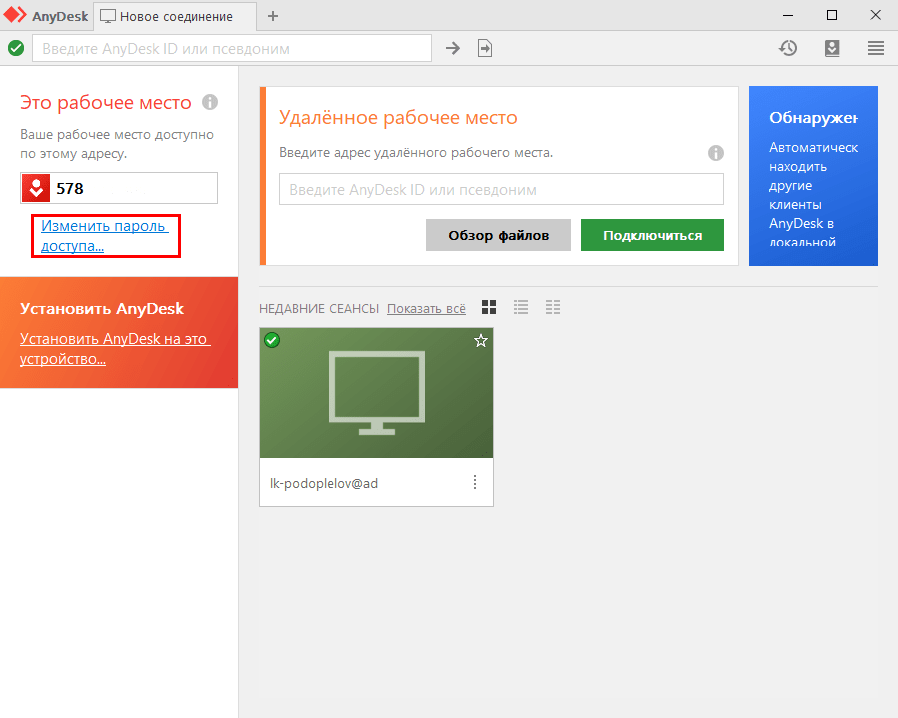Image resolution: width=898 pixels, height=718 pixels.
Task: Switch recent sessions to detailed list view
Action: (553, 307)
